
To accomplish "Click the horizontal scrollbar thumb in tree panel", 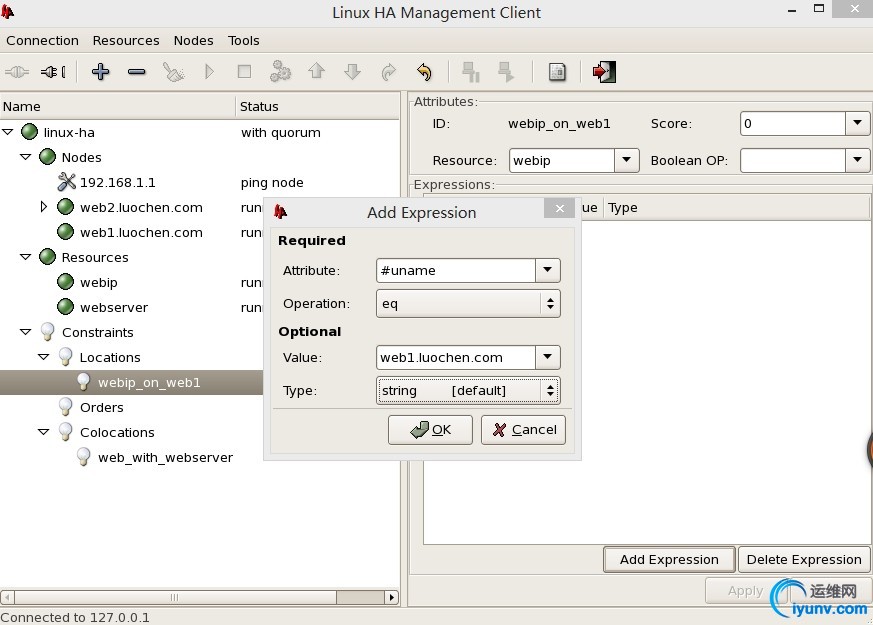I will click(x=175, y=598).
